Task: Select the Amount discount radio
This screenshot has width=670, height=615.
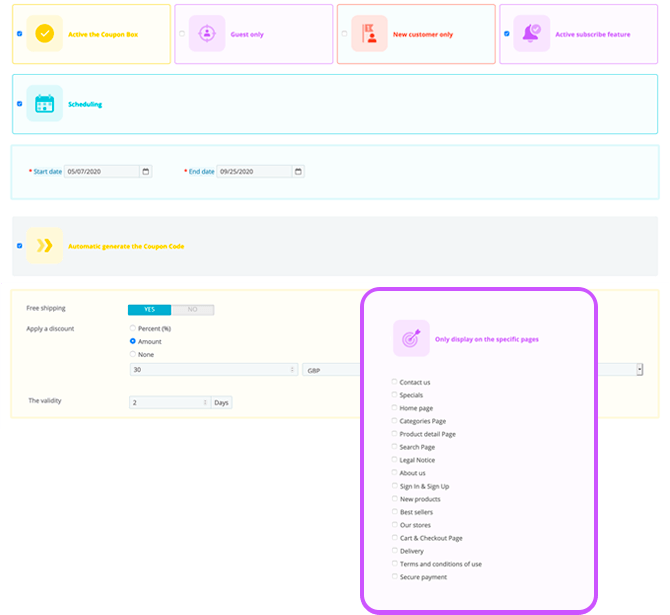Action: tap(132, 341)
